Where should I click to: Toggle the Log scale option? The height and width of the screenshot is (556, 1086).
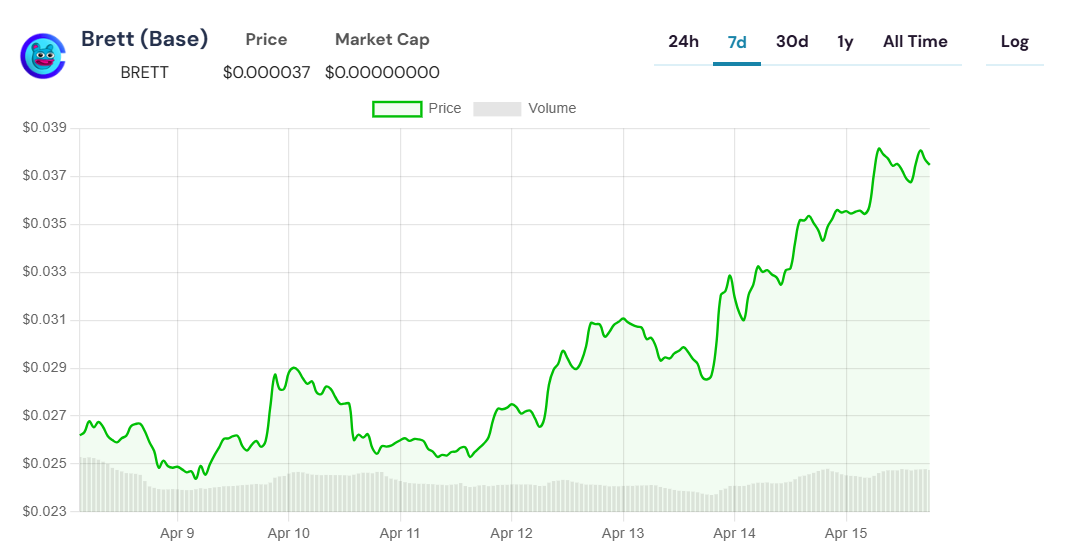tap(1015, 42)
